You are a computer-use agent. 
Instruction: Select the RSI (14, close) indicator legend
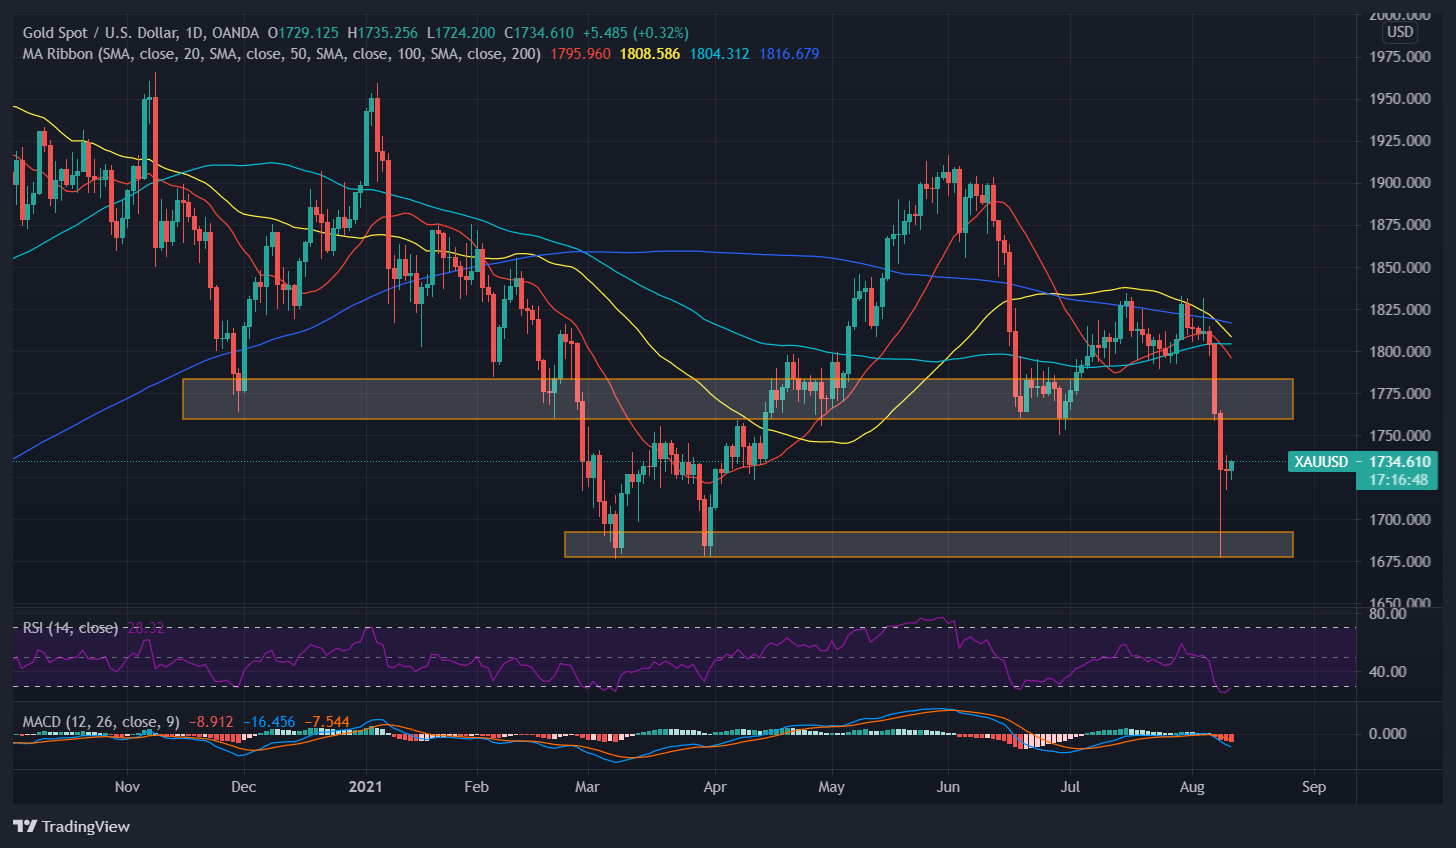pyautogui.click(x=70, y=628)
